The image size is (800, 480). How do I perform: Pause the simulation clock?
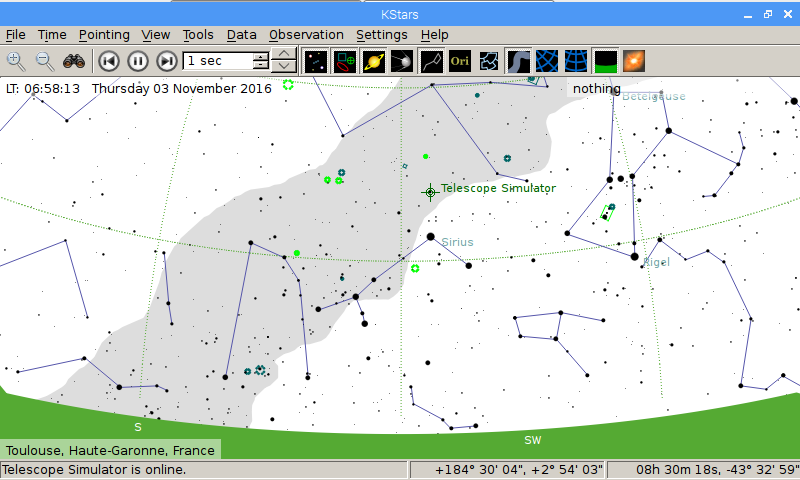(138, 61)
